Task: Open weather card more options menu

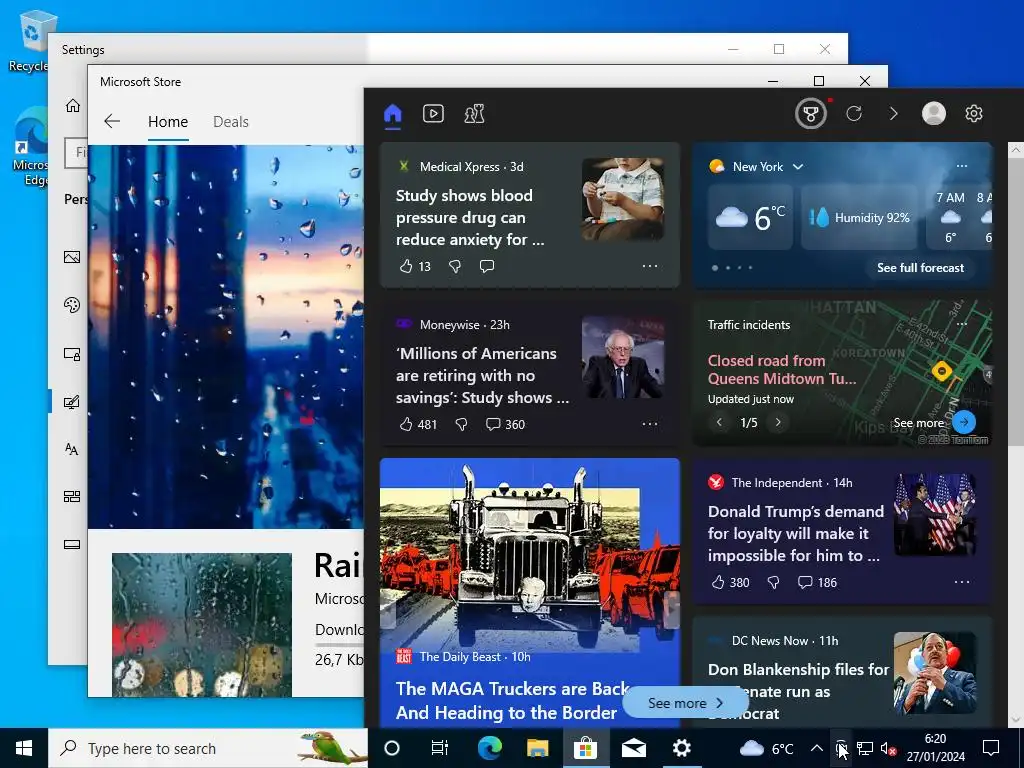Action: point(962,166)
